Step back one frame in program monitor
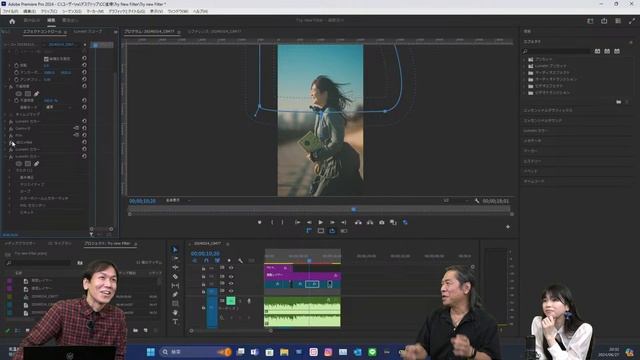The height and width of the screenshot is (360, 640). point(309,222)
